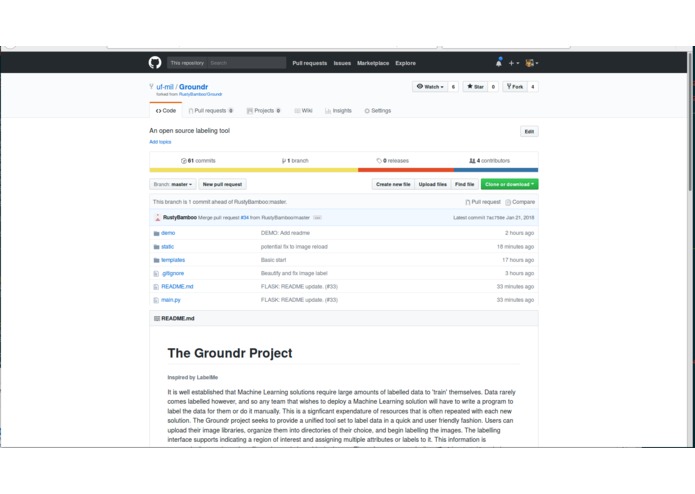The width and height of the screenshot is (695, 494).
Task: Click the templates folder icon
Action: pos(156,261)
